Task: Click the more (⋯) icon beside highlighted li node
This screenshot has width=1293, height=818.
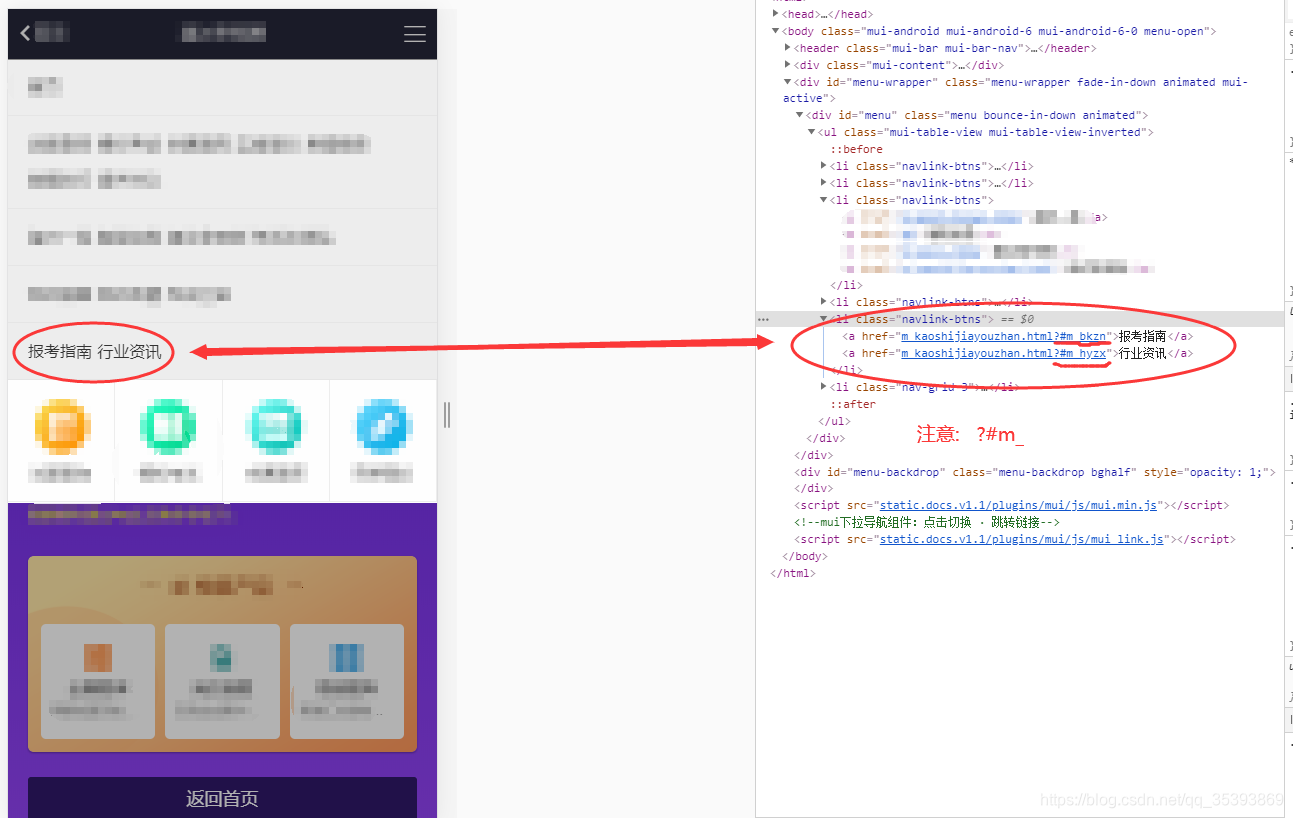Action: 764,318
